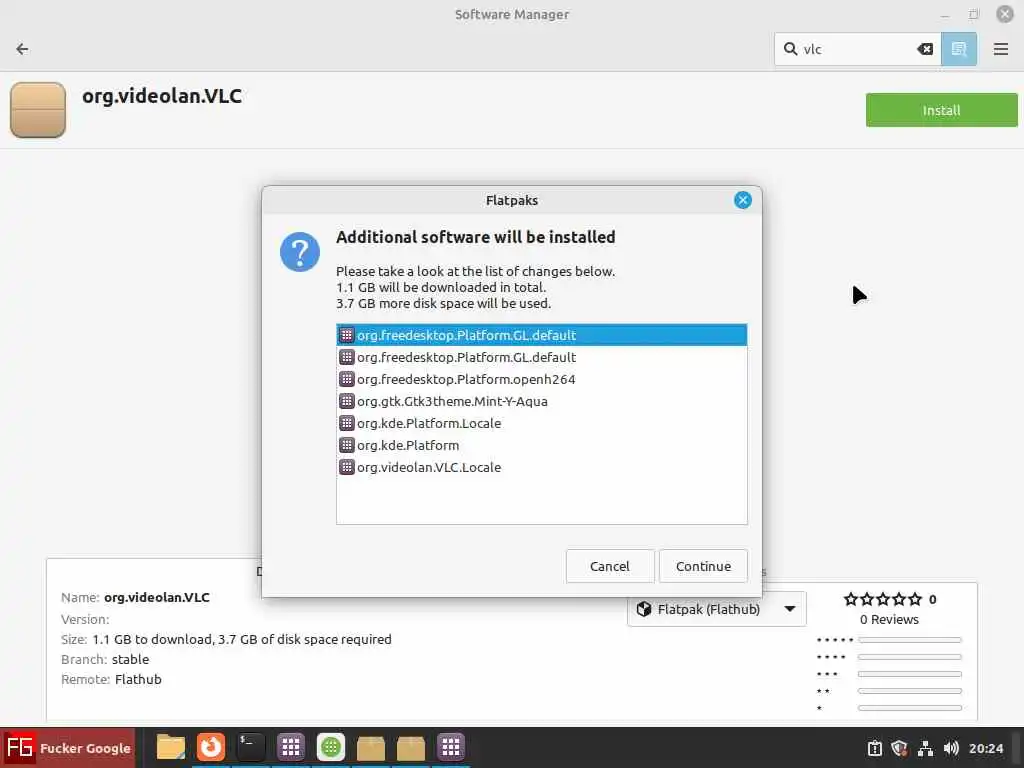Click icon beside org.kde.Platform.Locale
The height and width of the screenshot is (768, 1024).
pyautogui.click(x=347, y=423)
